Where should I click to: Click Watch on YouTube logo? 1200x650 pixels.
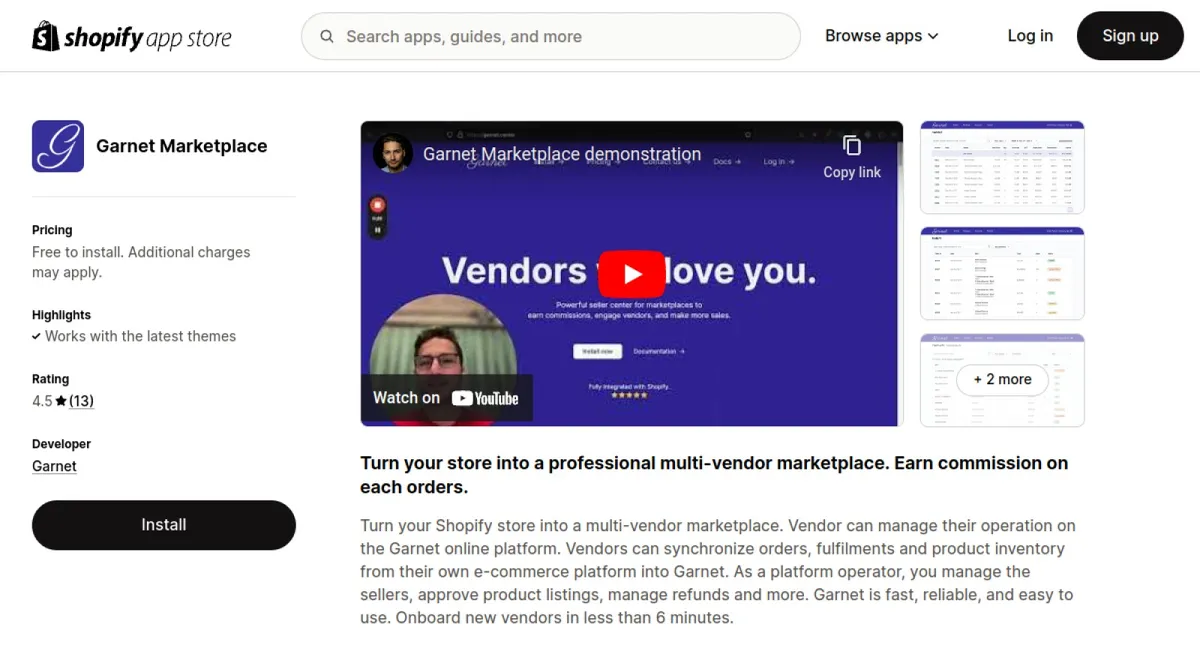coord(446,398)
